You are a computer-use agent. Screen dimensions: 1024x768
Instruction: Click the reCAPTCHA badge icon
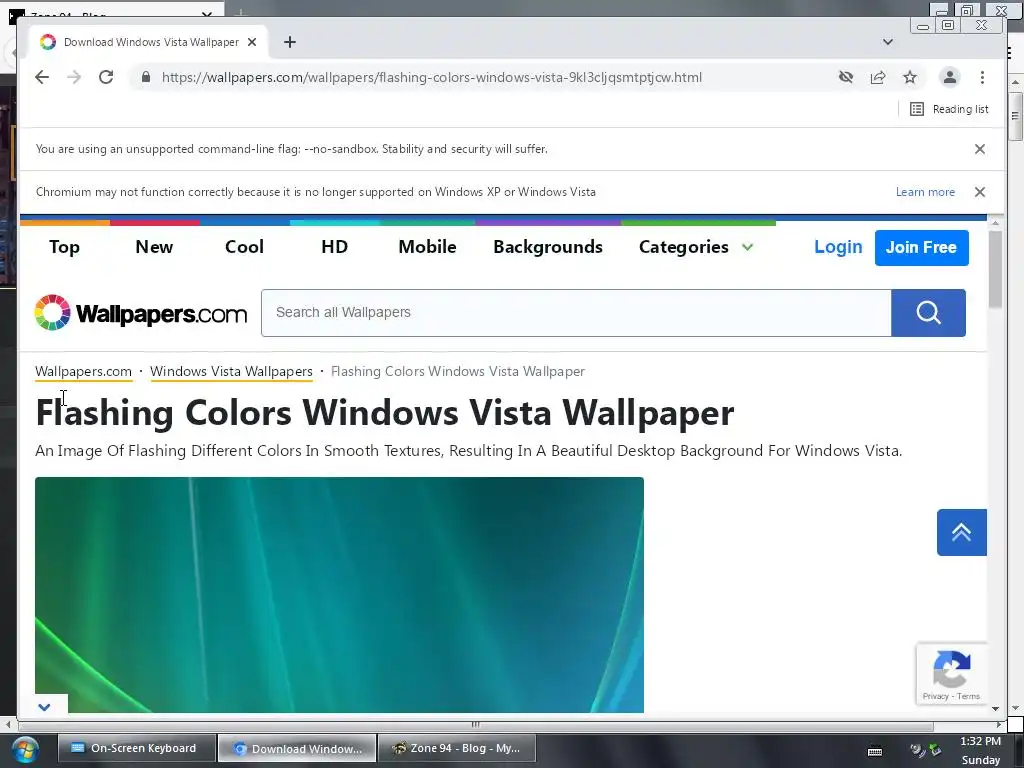(x=952, y=668)
